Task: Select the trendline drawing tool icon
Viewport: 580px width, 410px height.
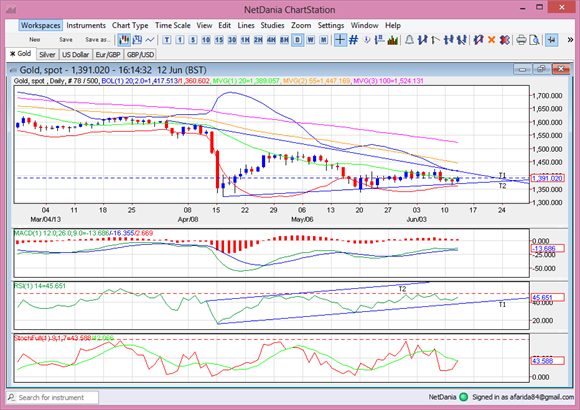Action: (422, 40)
